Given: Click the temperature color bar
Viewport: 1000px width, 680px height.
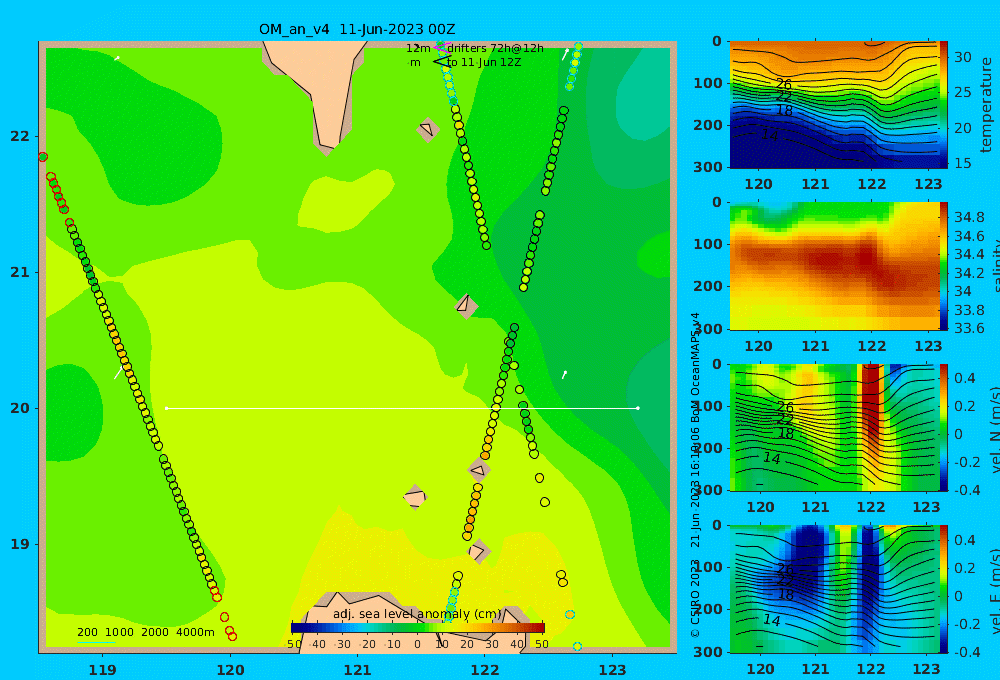Looking at the screenshot, I should point(943,105).
